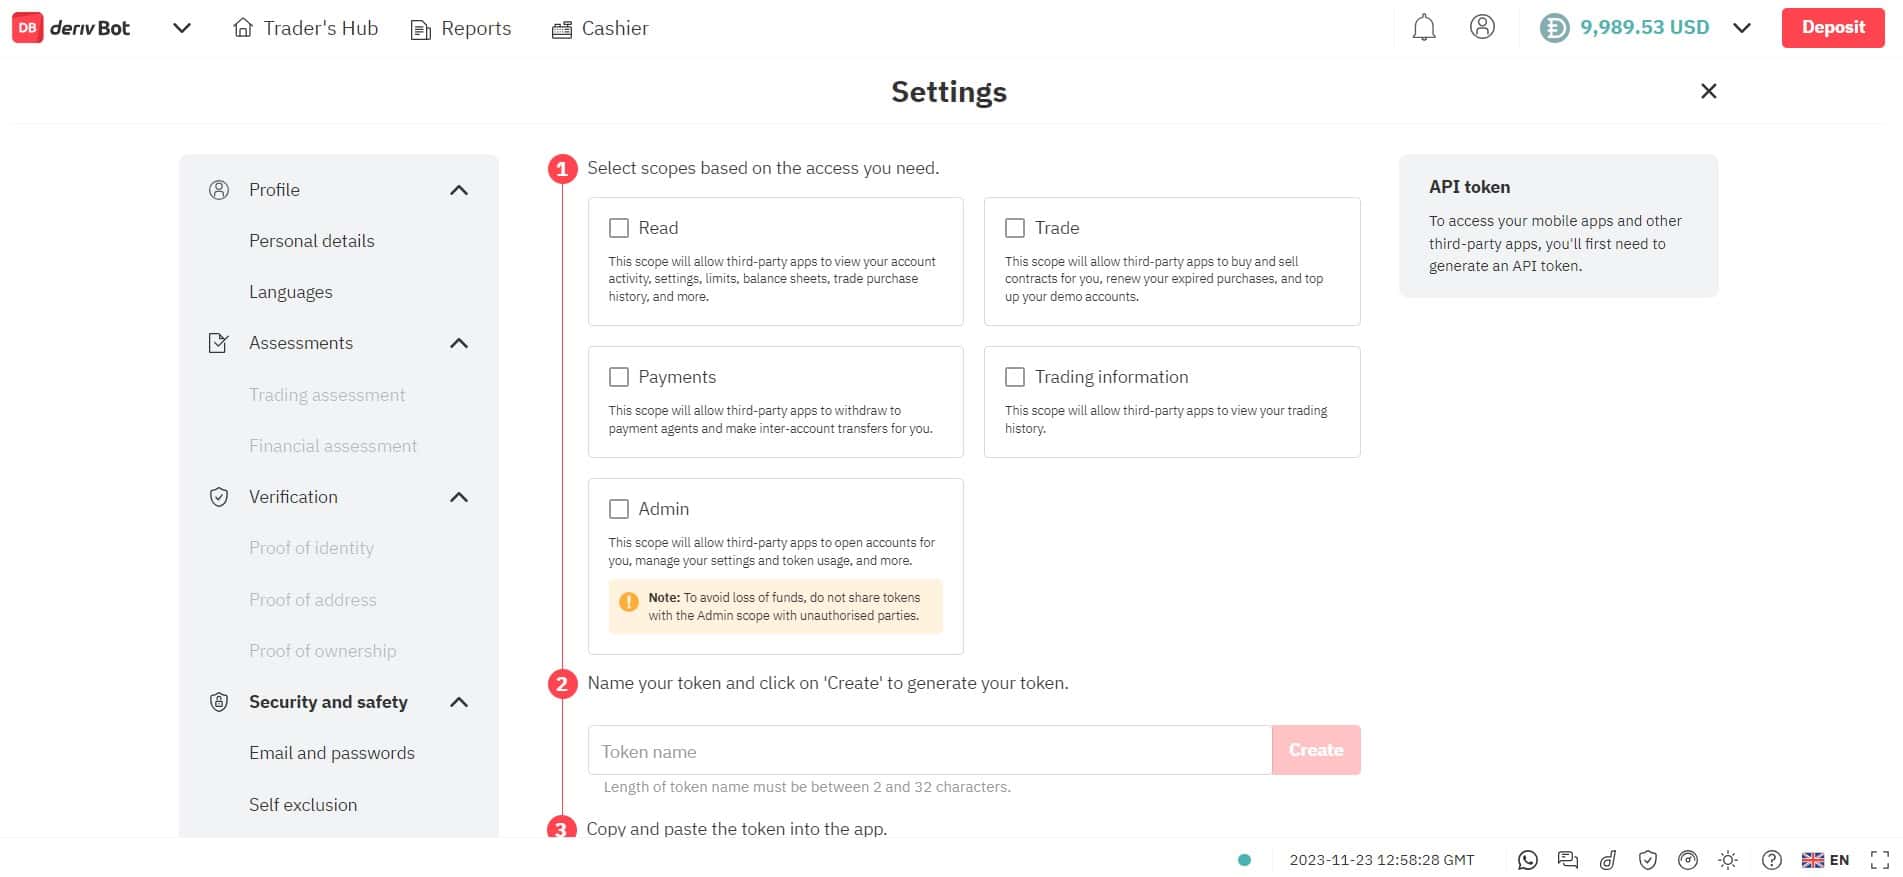Switch theme using the sun icon

(x=1727, y=859)
